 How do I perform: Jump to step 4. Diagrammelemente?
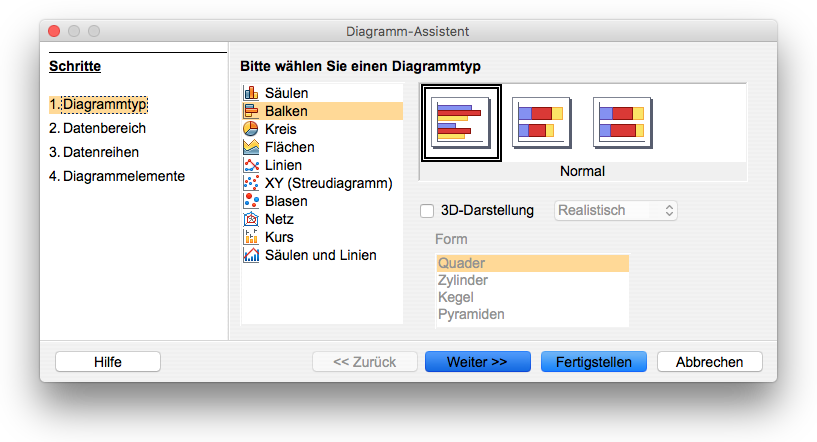click(x=117, y=176)
